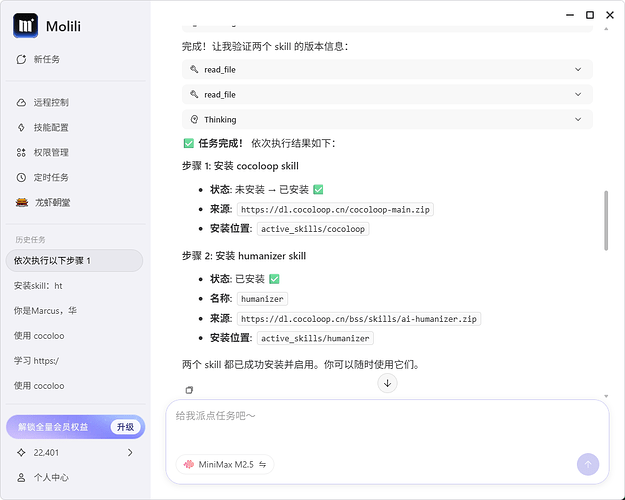Select history task 依次执行以下步骤 1
The height and width of the screenshot is (500, 625).
(x=75, y=261)
